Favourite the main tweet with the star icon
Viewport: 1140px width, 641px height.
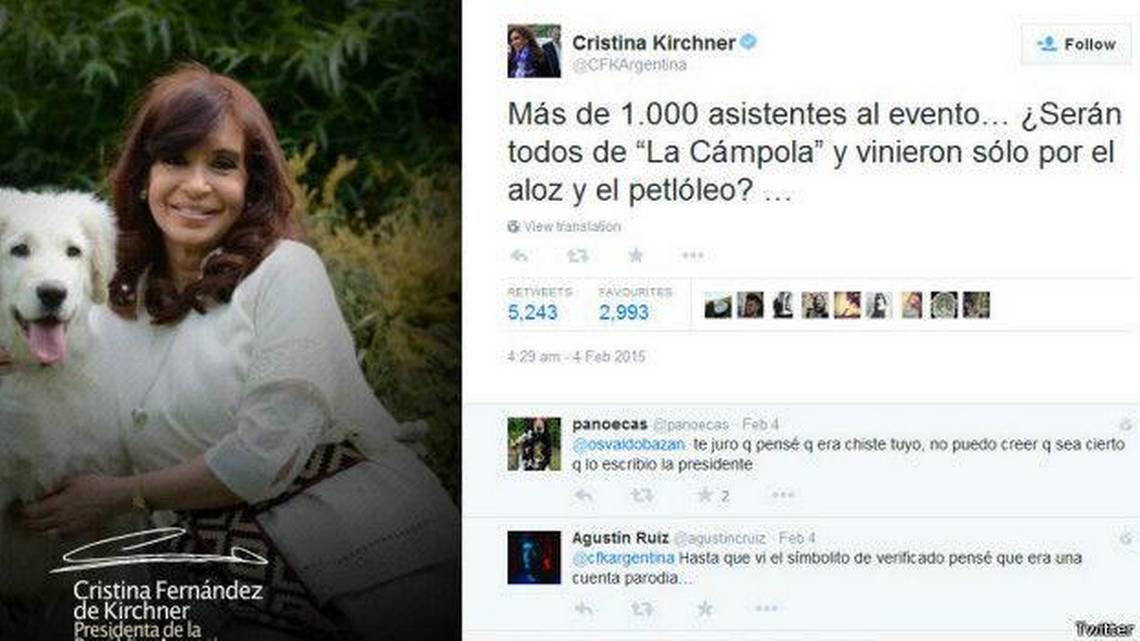click(636, 255)
